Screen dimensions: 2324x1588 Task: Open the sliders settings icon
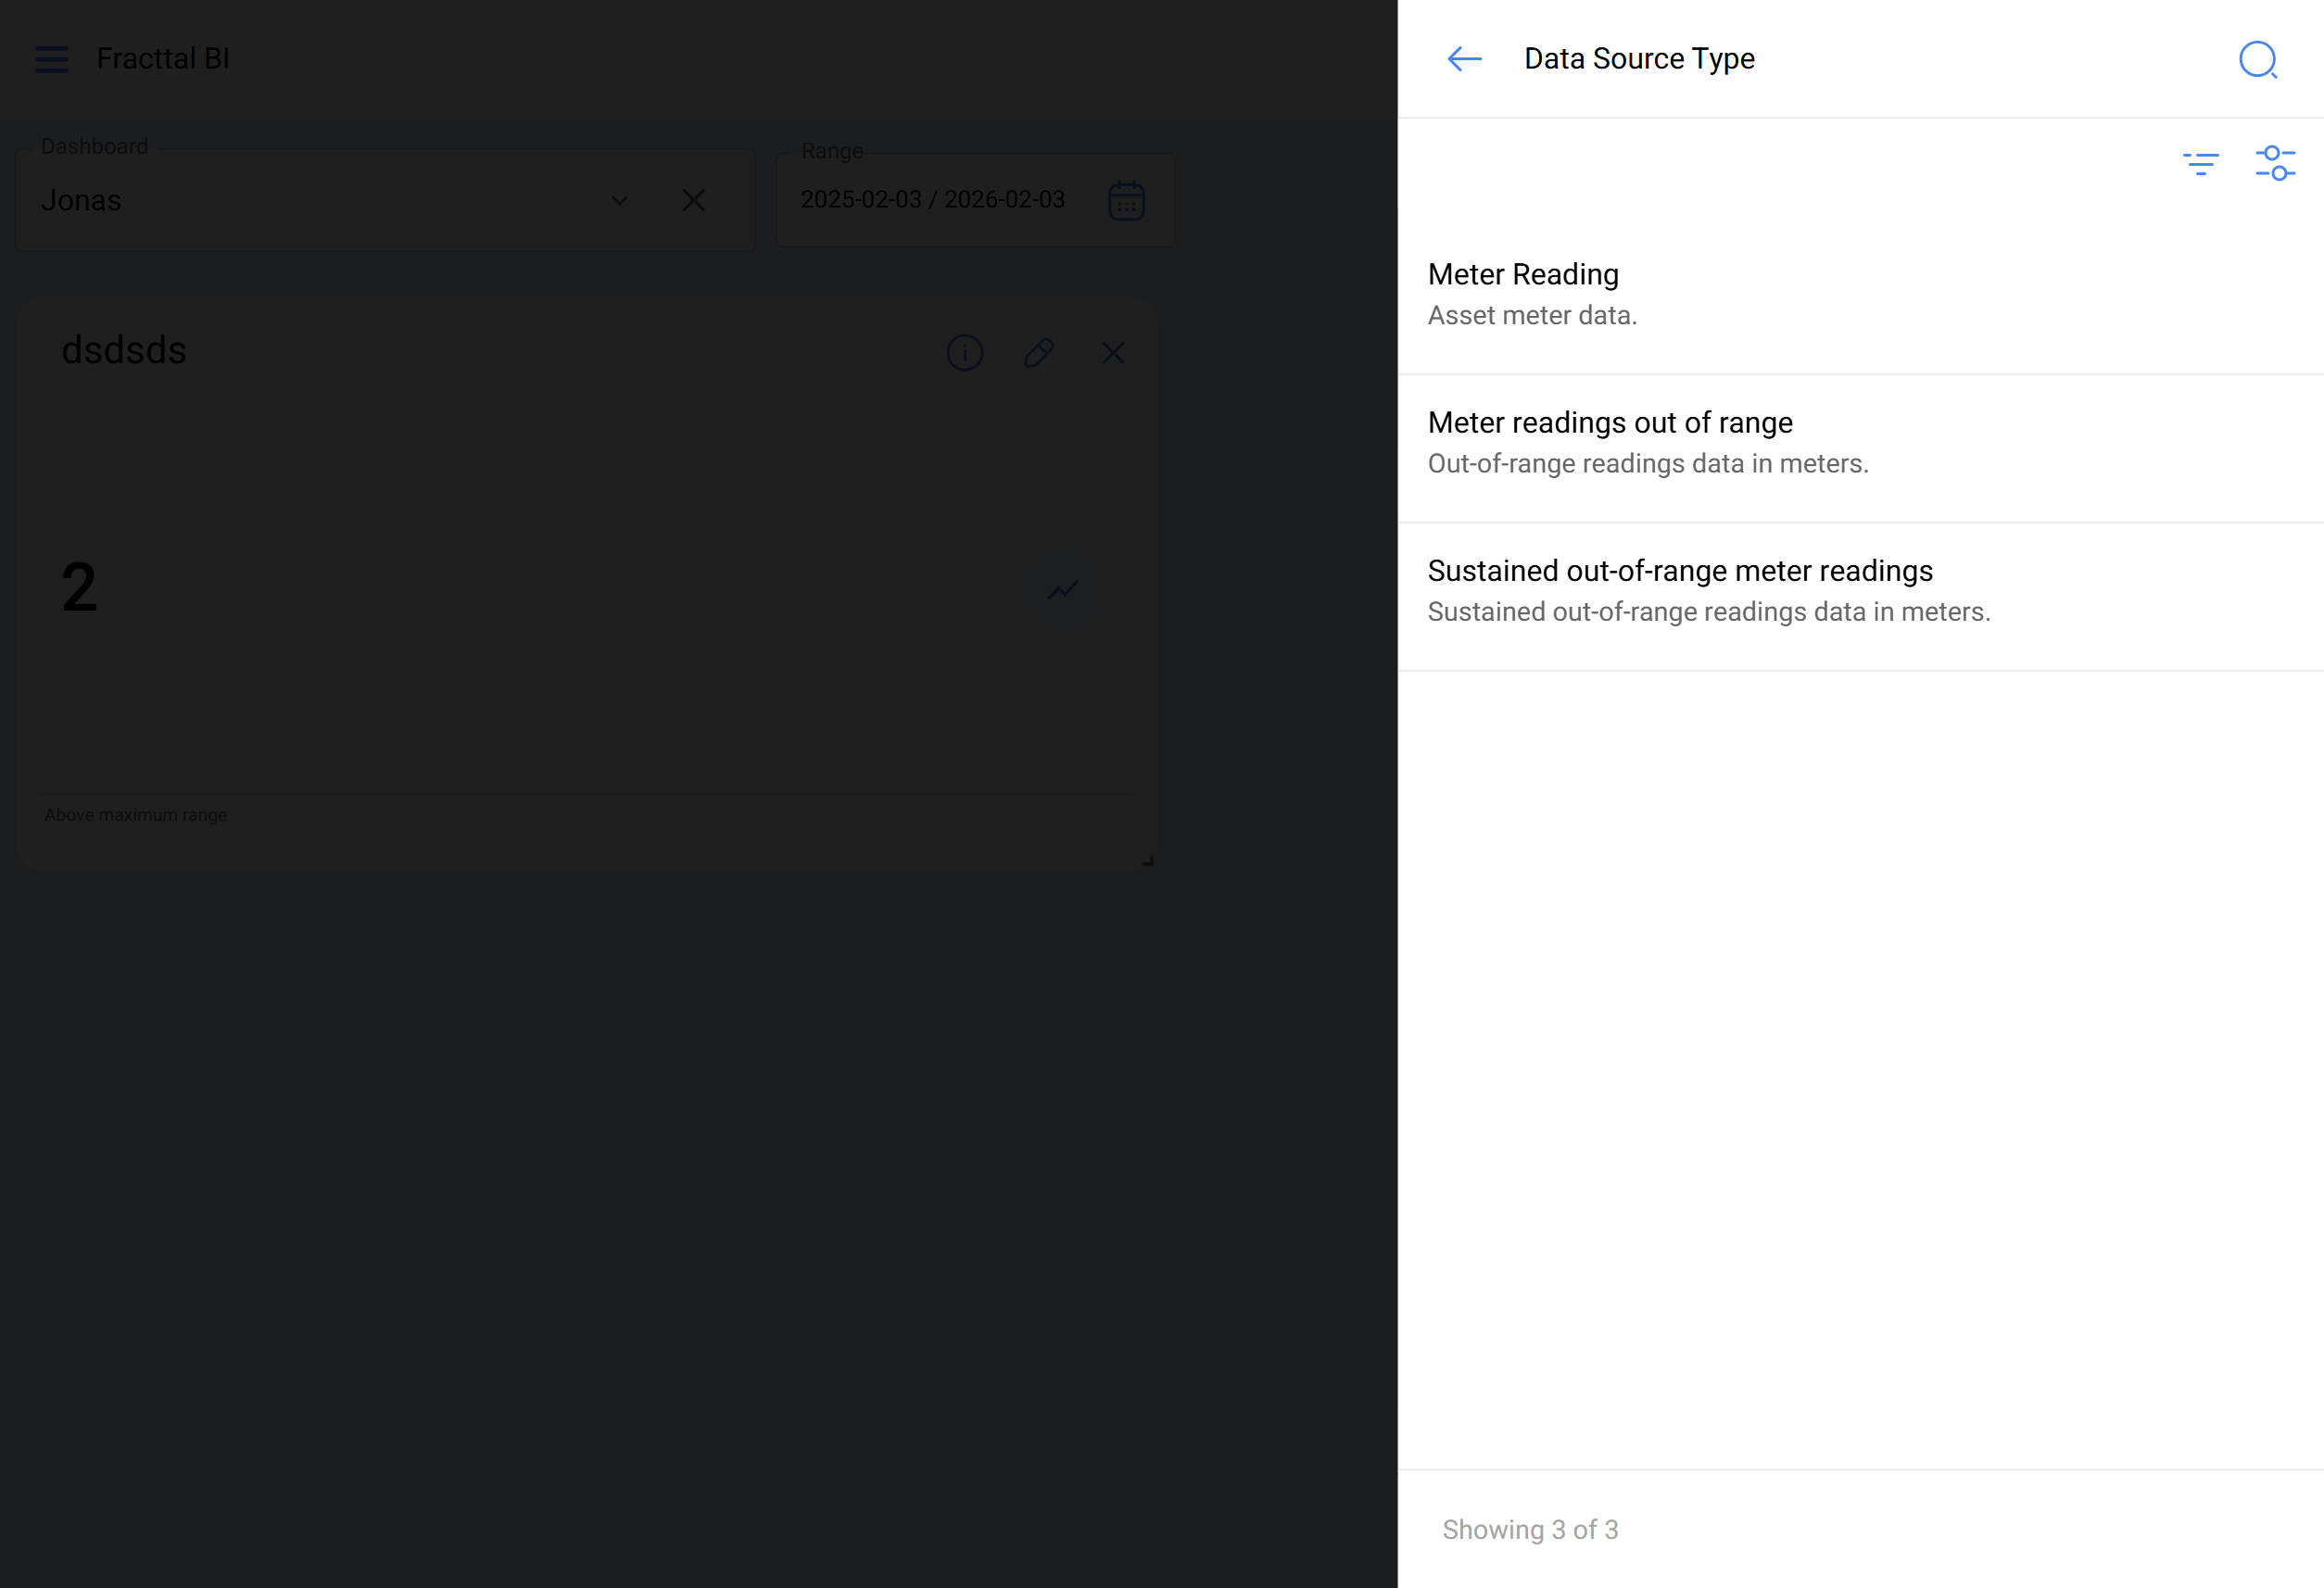click(2275, 163)
